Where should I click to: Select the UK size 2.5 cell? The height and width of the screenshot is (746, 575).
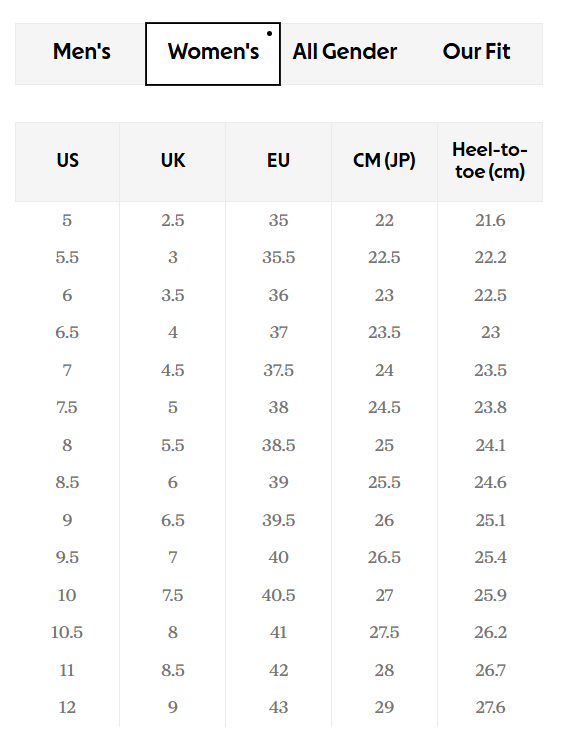tap(173, 221)
